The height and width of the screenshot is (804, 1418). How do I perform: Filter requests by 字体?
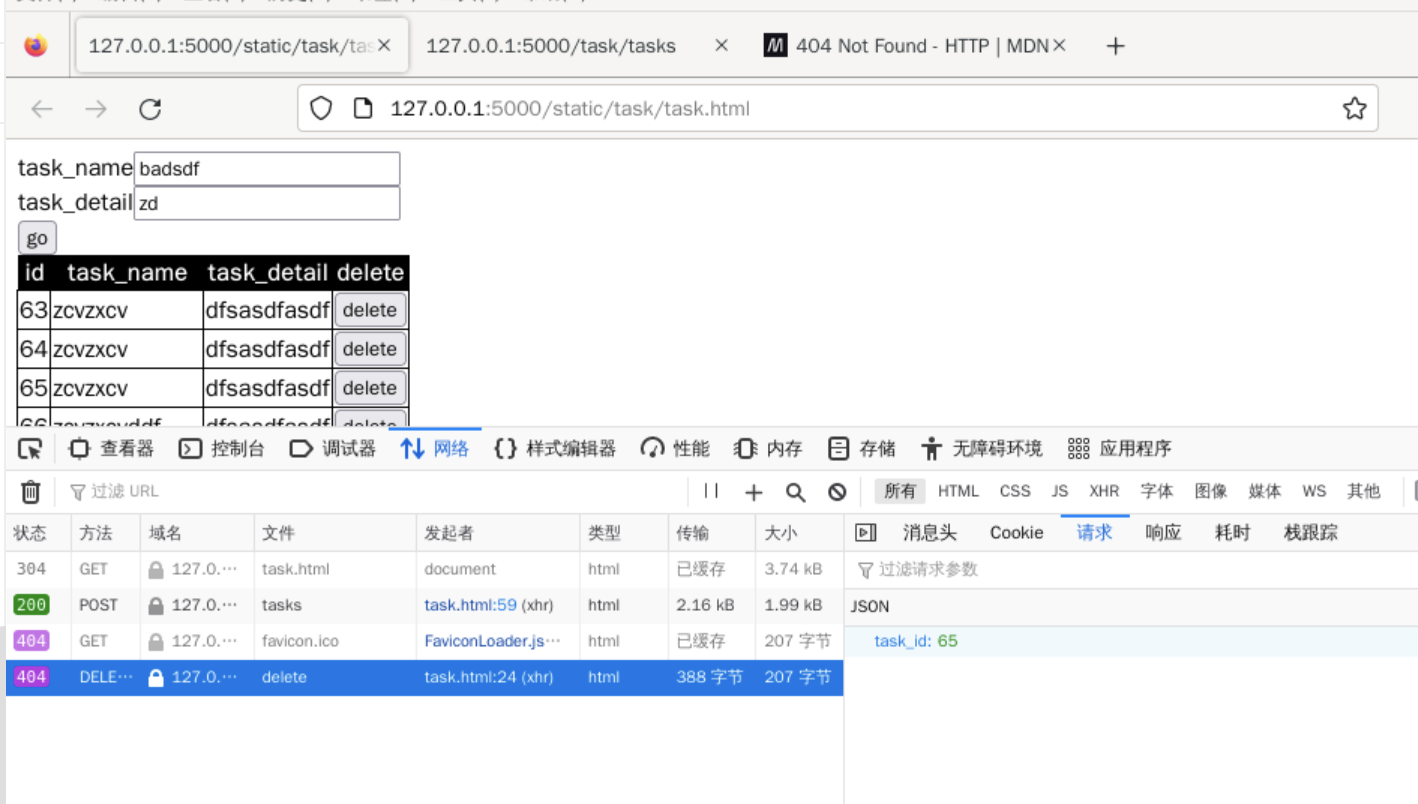pyautogui.click(x=1157, y=491)
